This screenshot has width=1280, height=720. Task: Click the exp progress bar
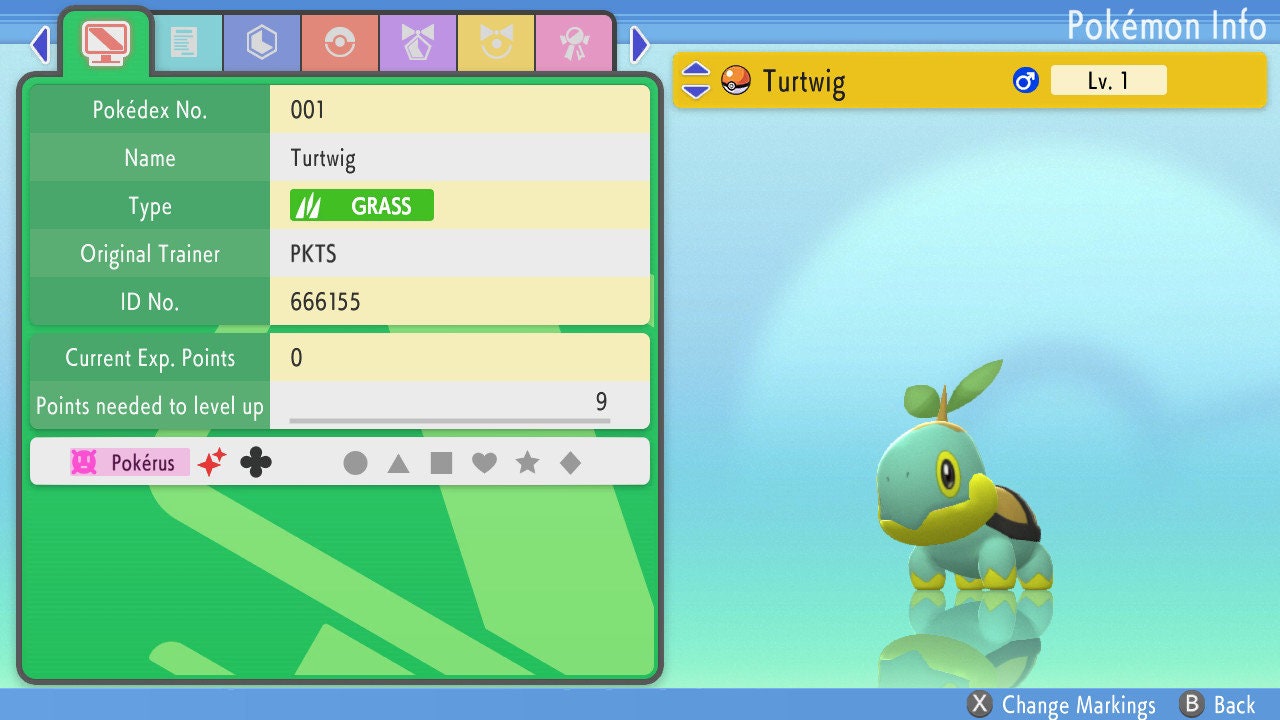tap(449, 421)
